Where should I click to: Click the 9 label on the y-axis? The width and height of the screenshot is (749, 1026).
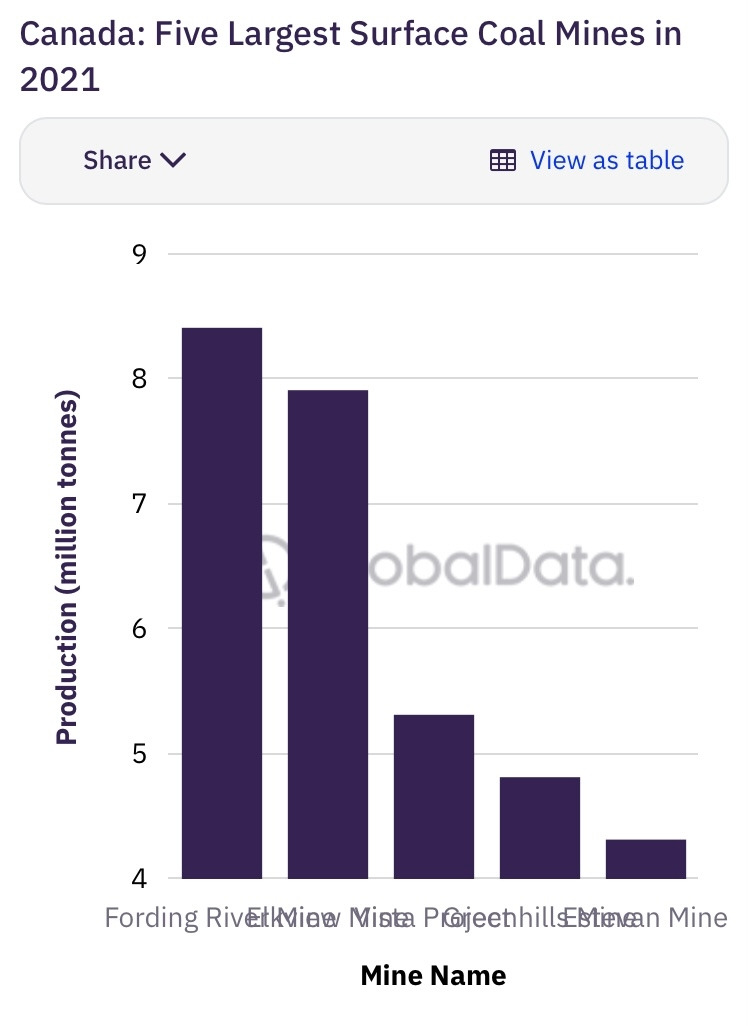pos(139,254)
